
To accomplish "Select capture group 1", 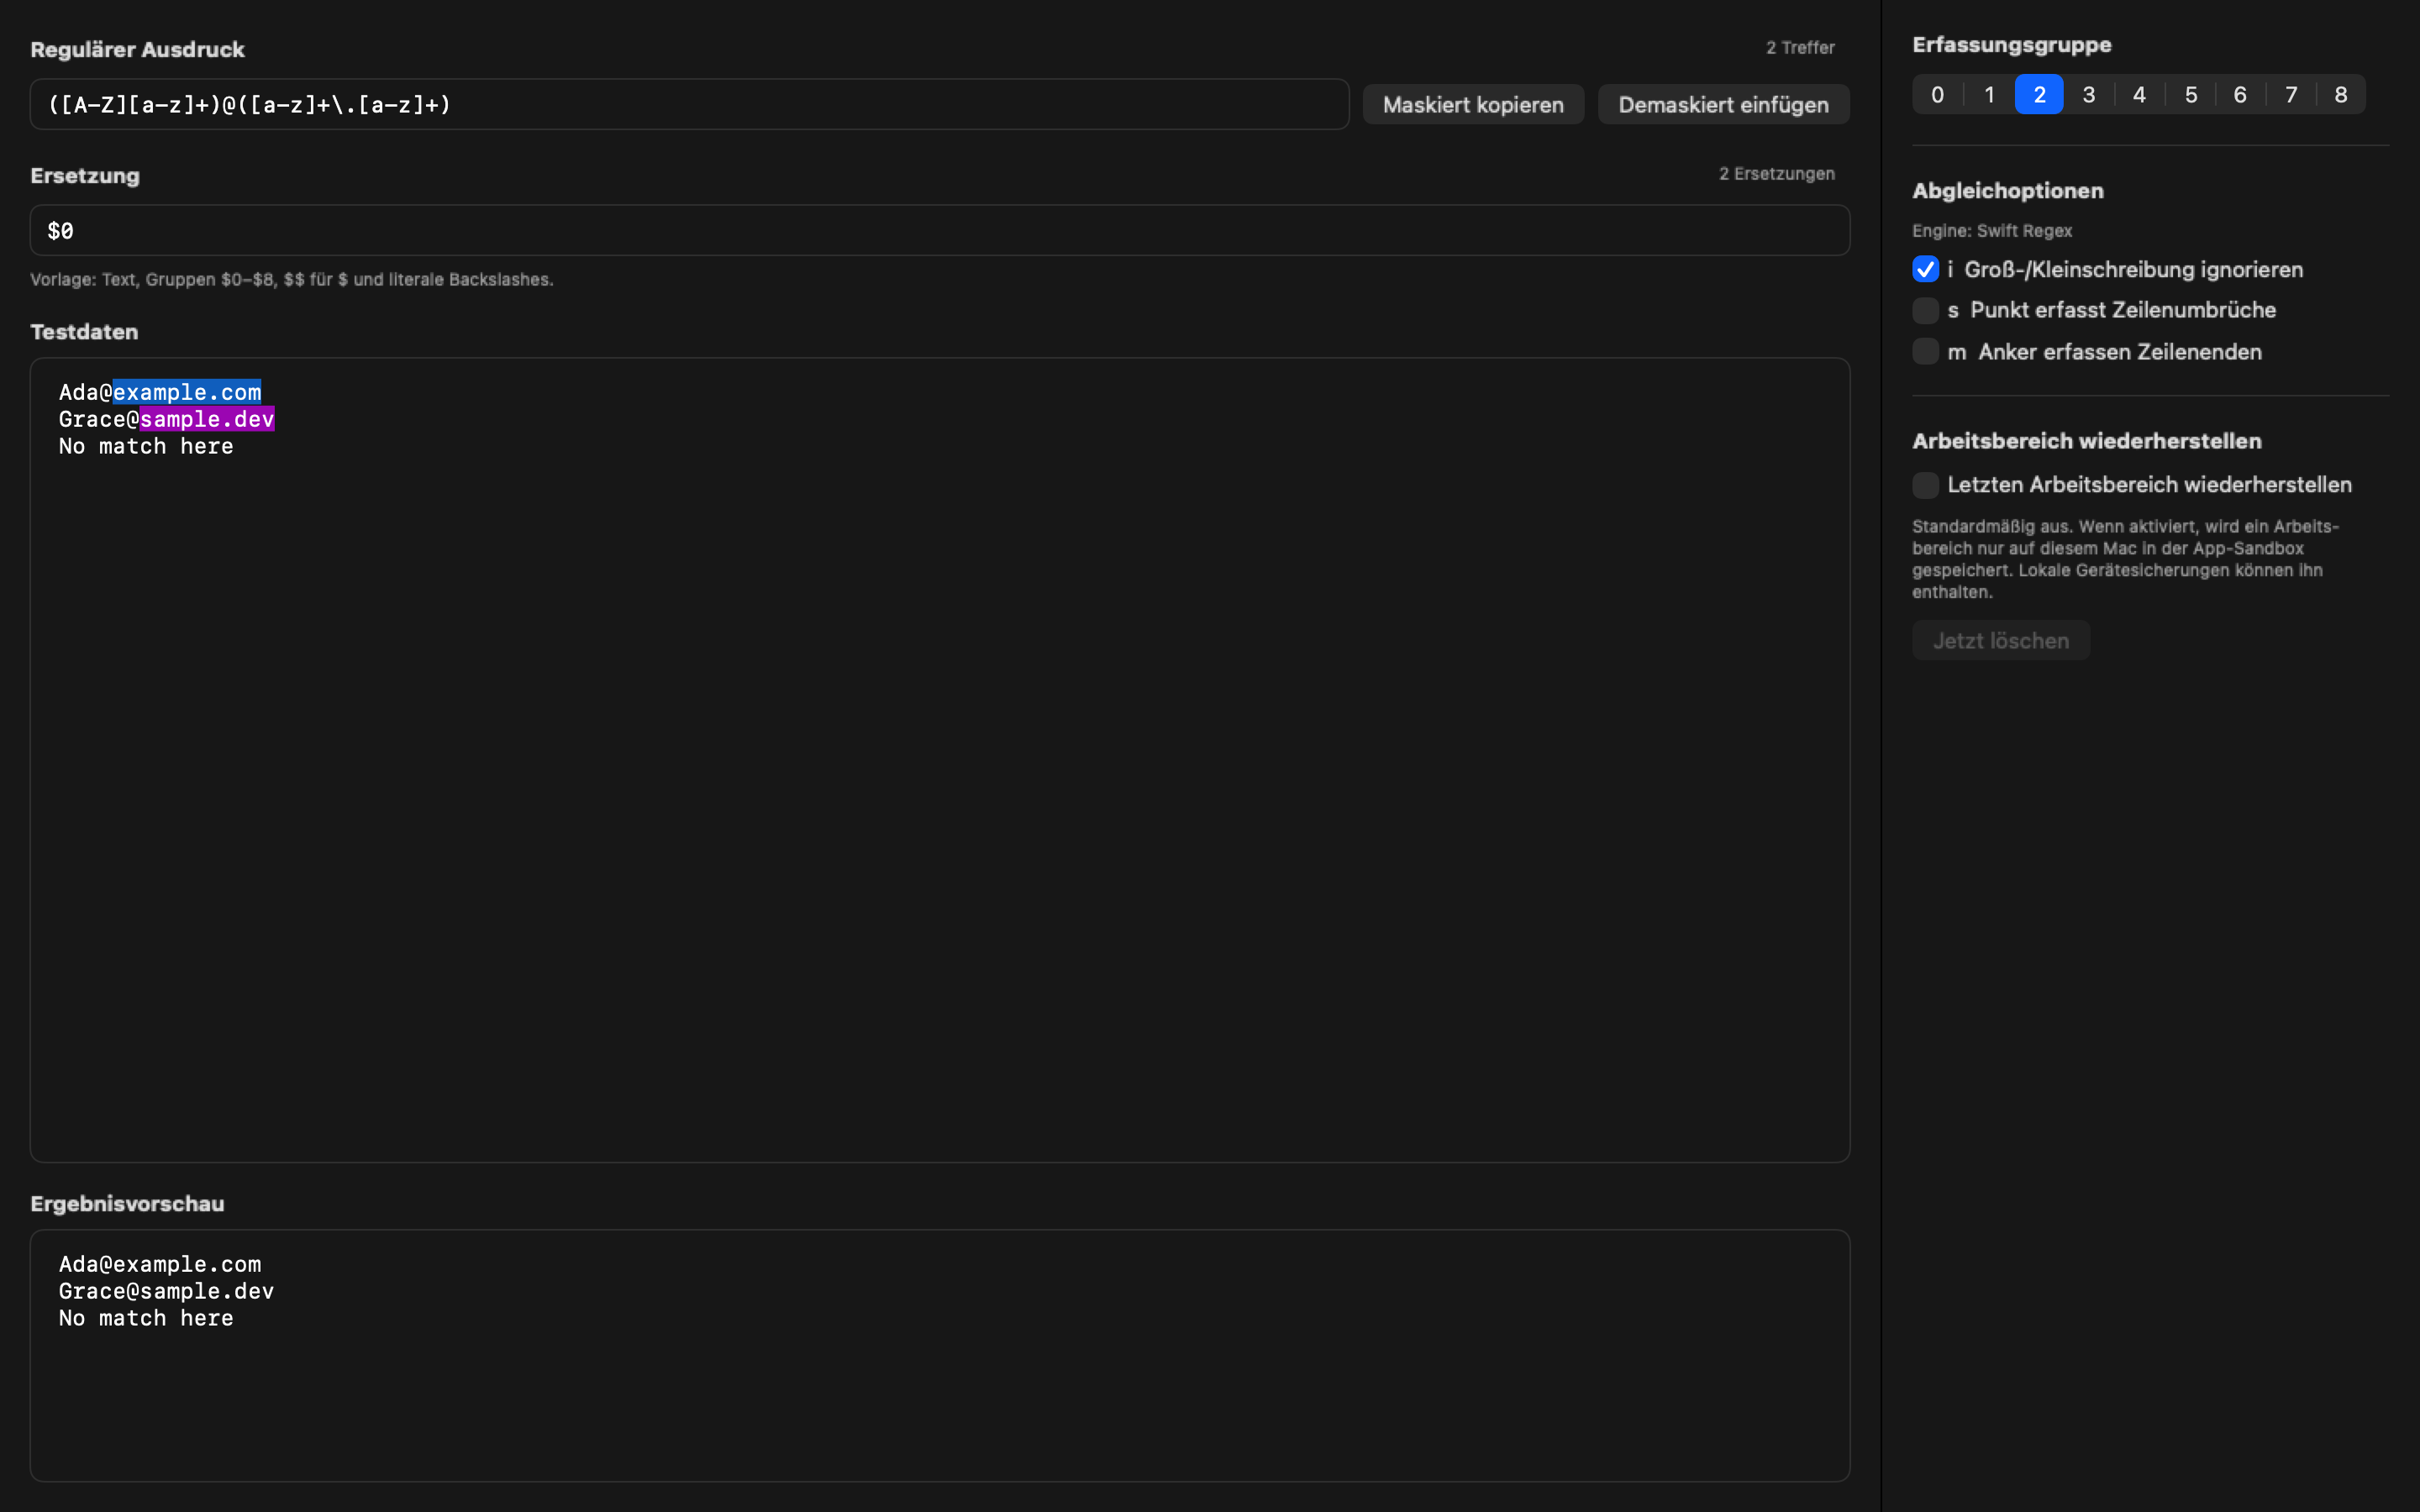I will (1989, 94).
